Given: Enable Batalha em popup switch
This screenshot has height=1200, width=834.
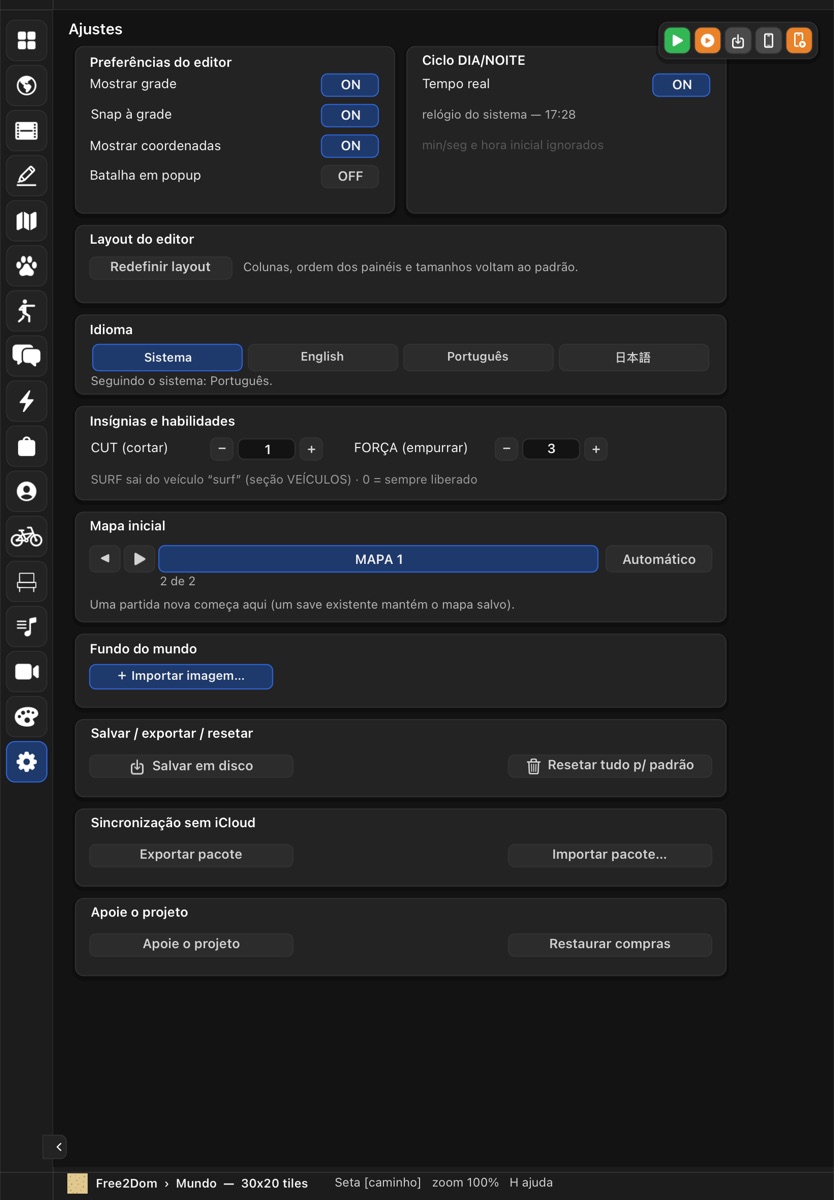Looking at the screenshot, I should [x=350, y=176].
